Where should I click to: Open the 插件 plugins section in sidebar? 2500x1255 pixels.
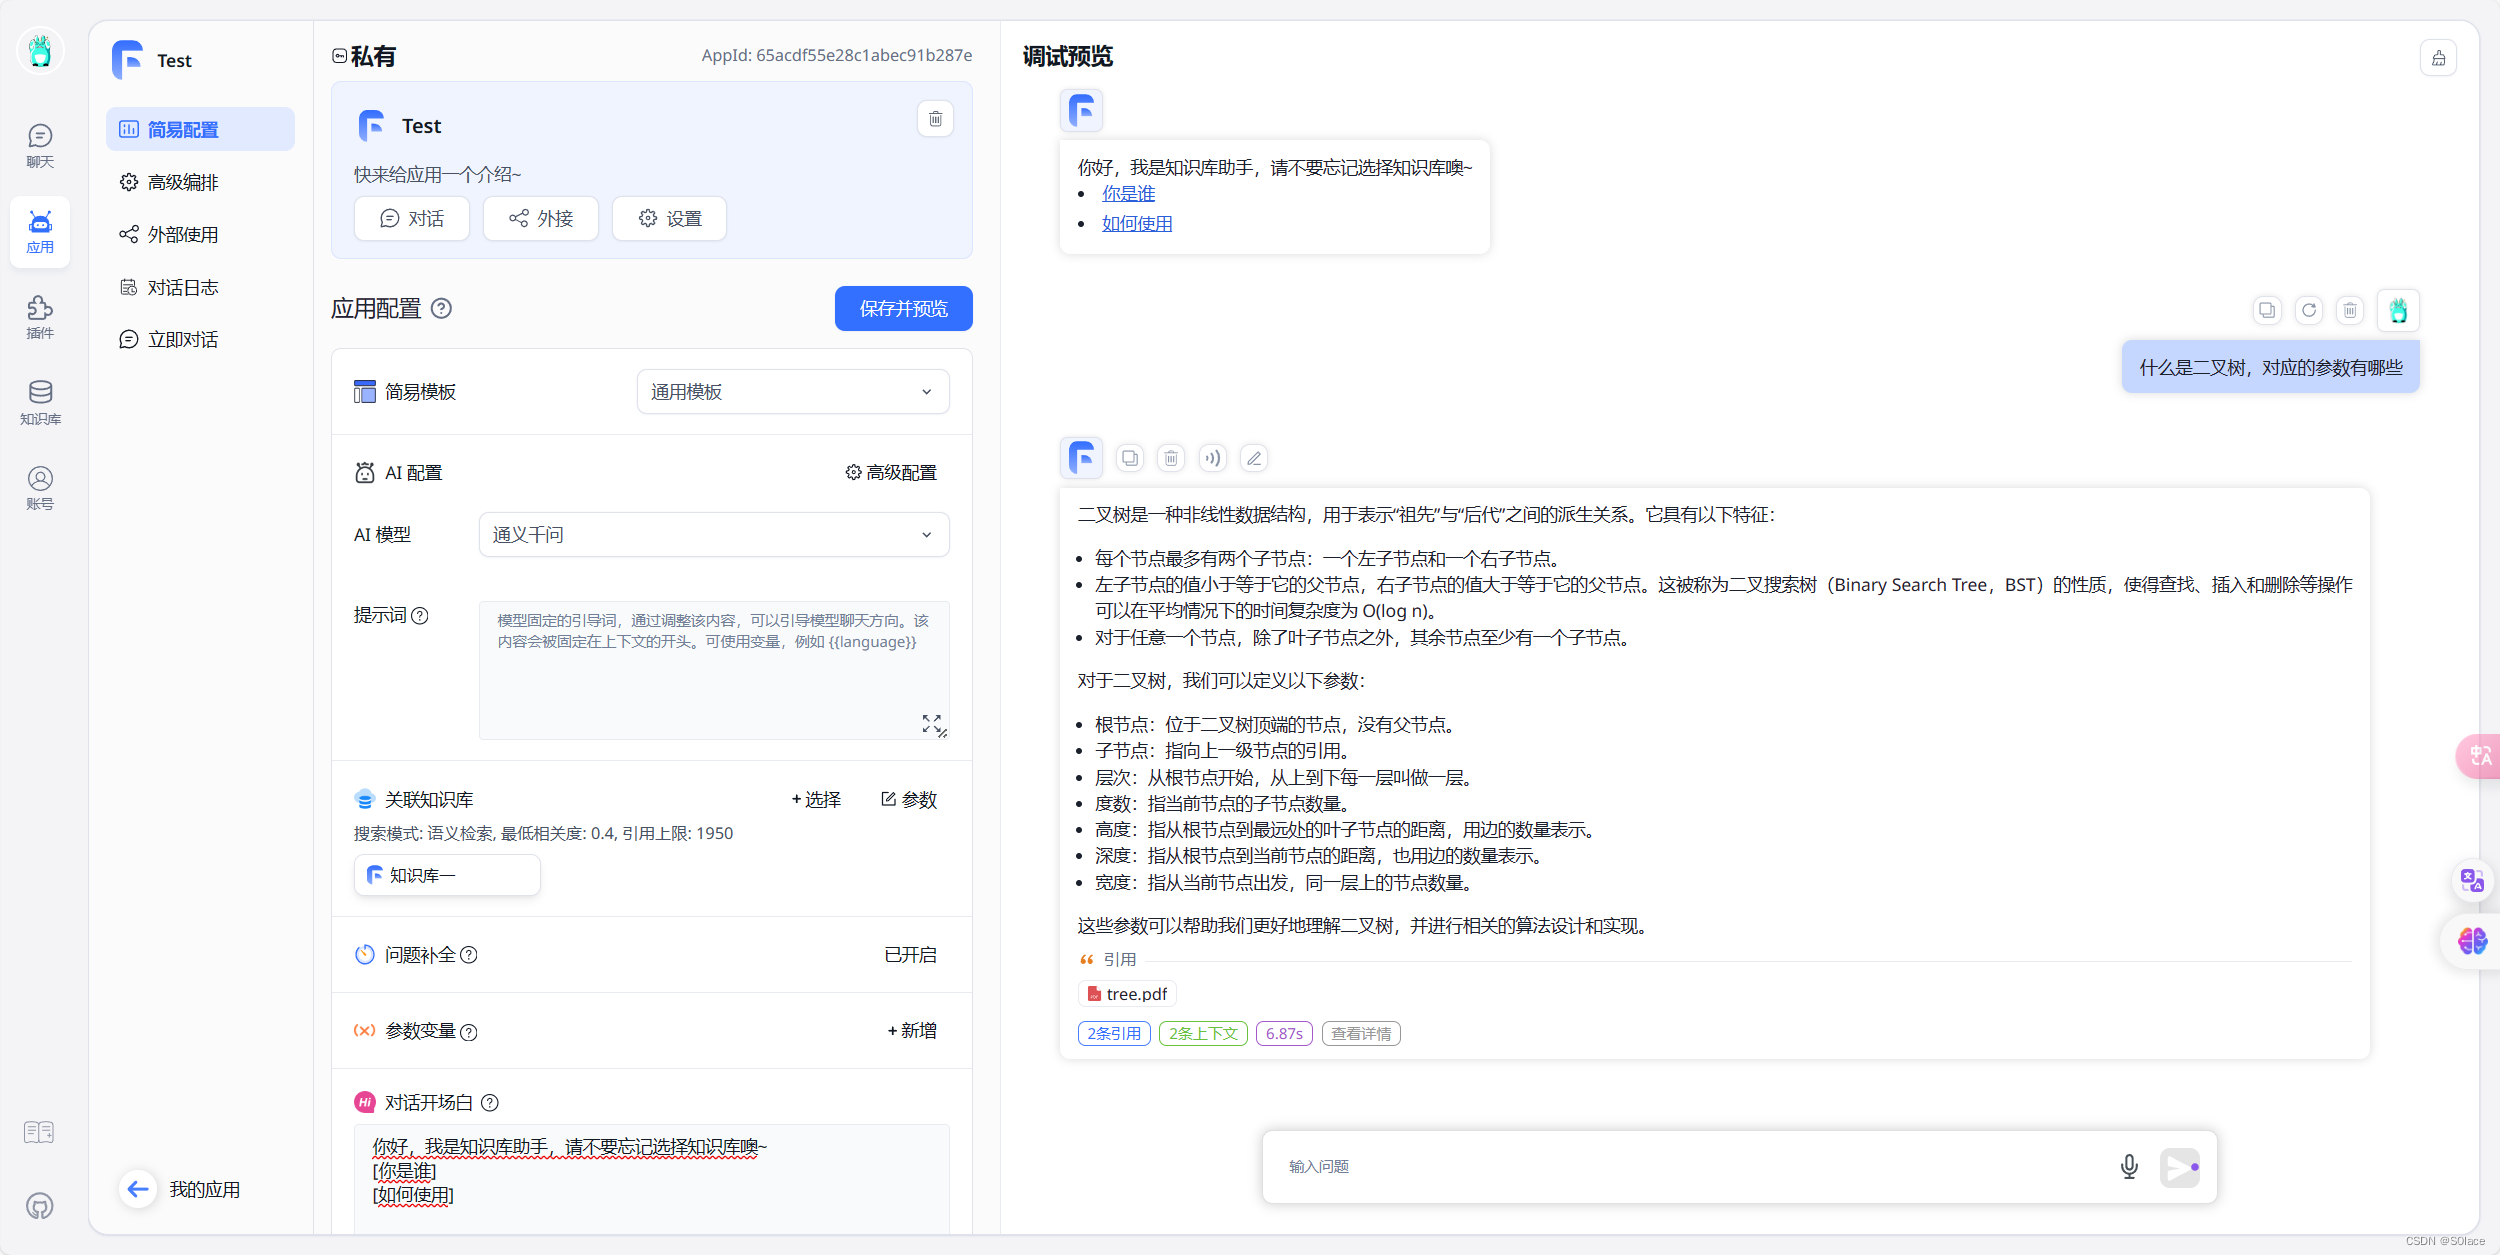tap(40, 317)
